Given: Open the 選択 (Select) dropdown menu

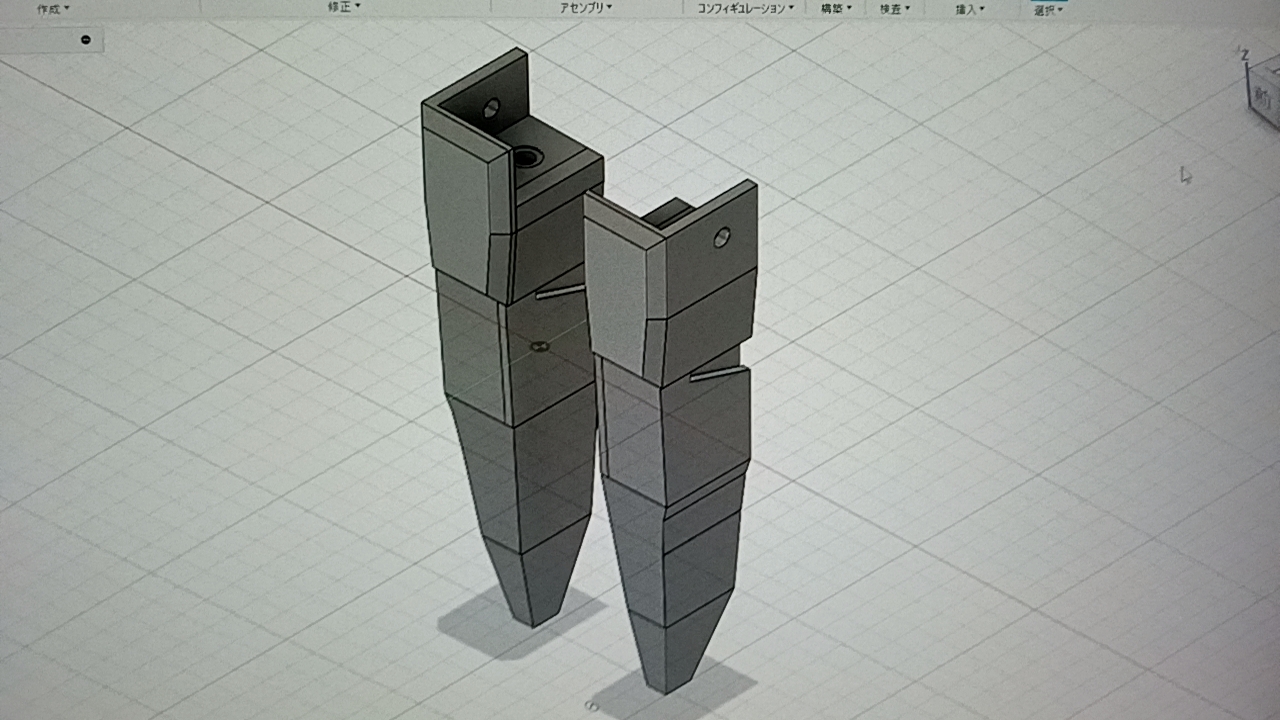Looking at the screenshot, I should point(1047,10).
